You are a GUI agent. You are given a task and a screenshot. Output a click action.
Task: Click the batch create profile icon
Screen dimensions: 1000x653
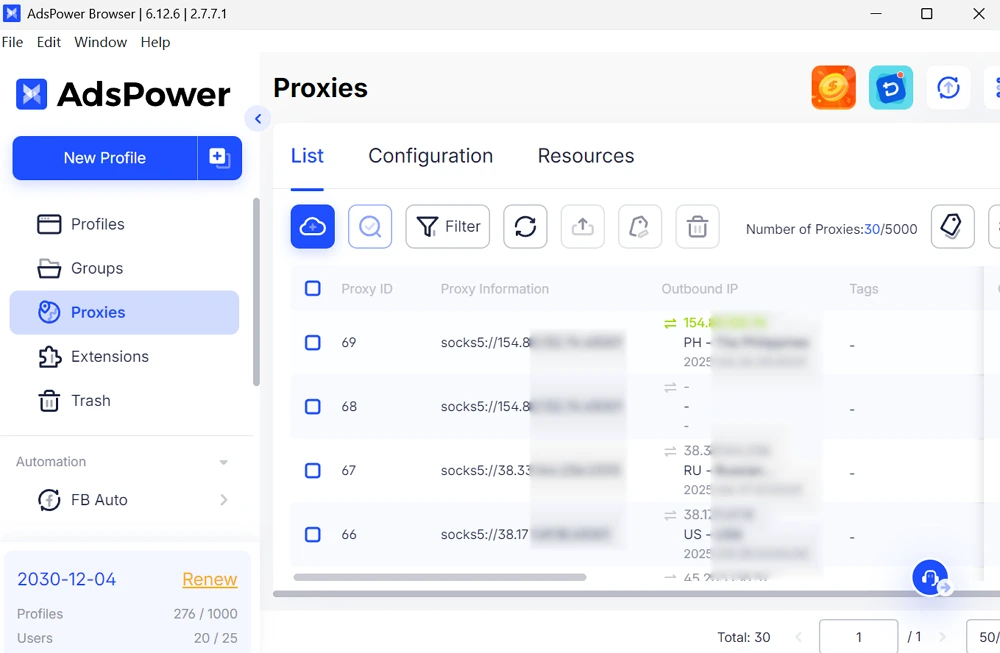219,158
